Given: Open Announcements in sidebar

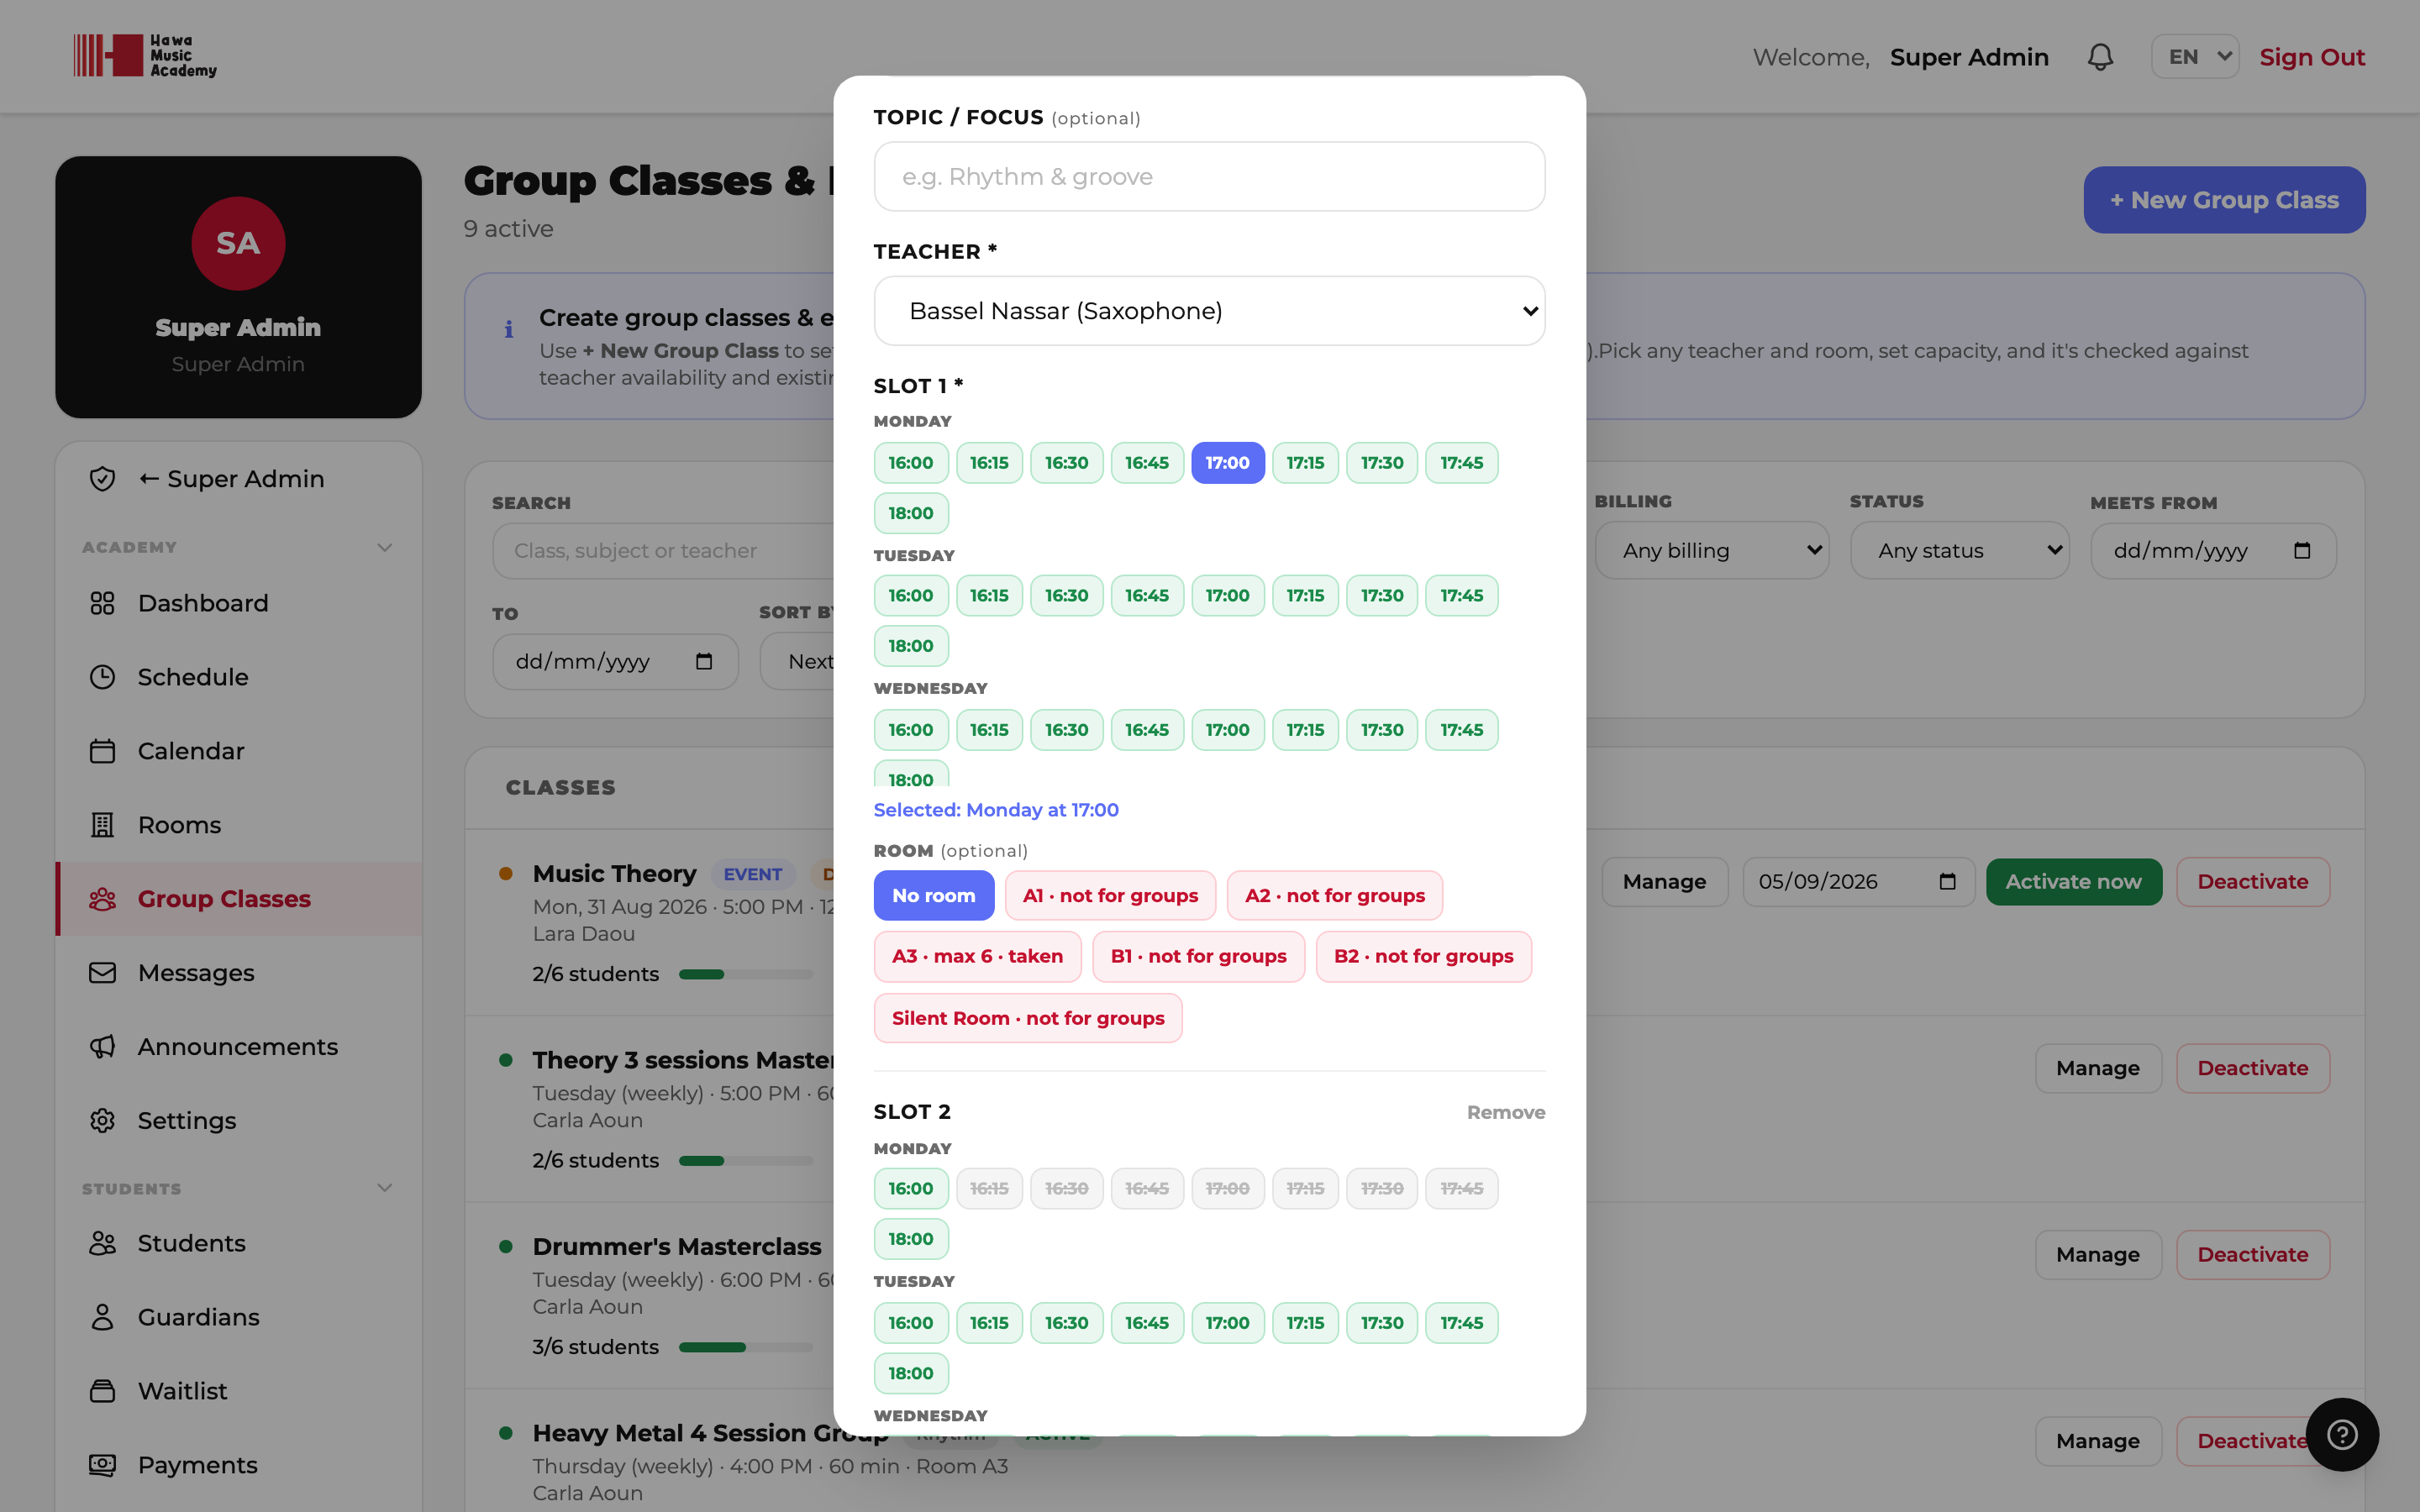Looking at the screenshot, I should pos(238,1047).
